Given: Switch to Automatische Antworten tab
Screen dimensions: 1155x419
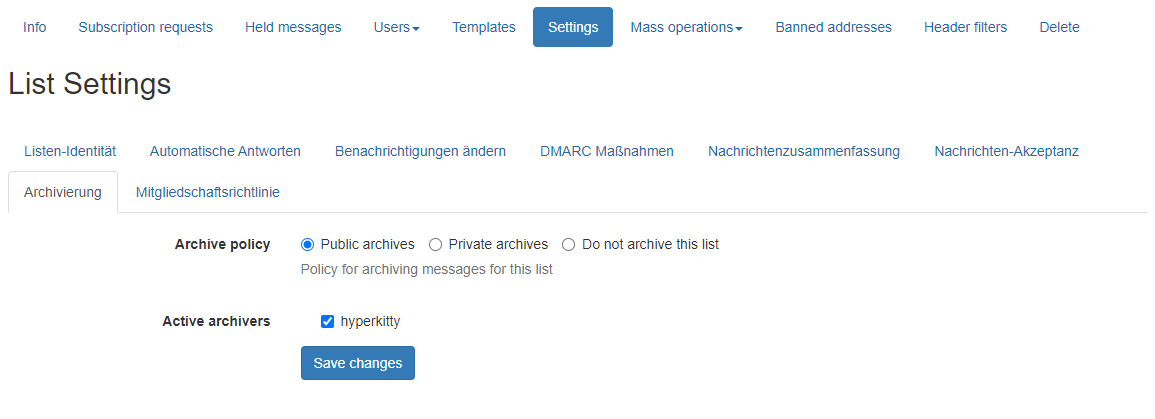Looking at the screenshot, I should (225, 151).
